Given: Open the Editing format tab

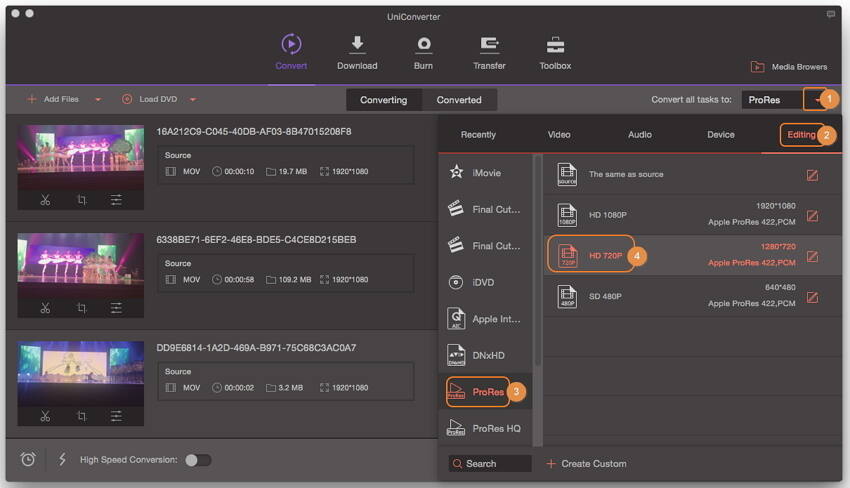Looking at the screenshot, I should pos(801,134).
